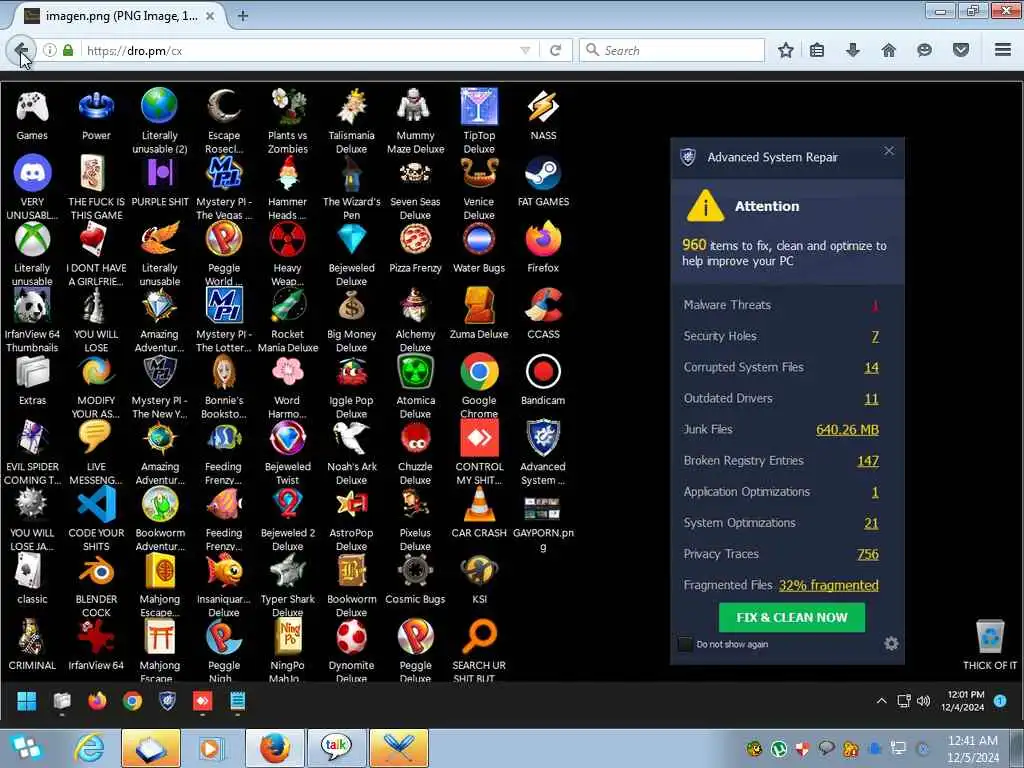Click the outer Windows 7 Start orb

[x=26, y=748]
